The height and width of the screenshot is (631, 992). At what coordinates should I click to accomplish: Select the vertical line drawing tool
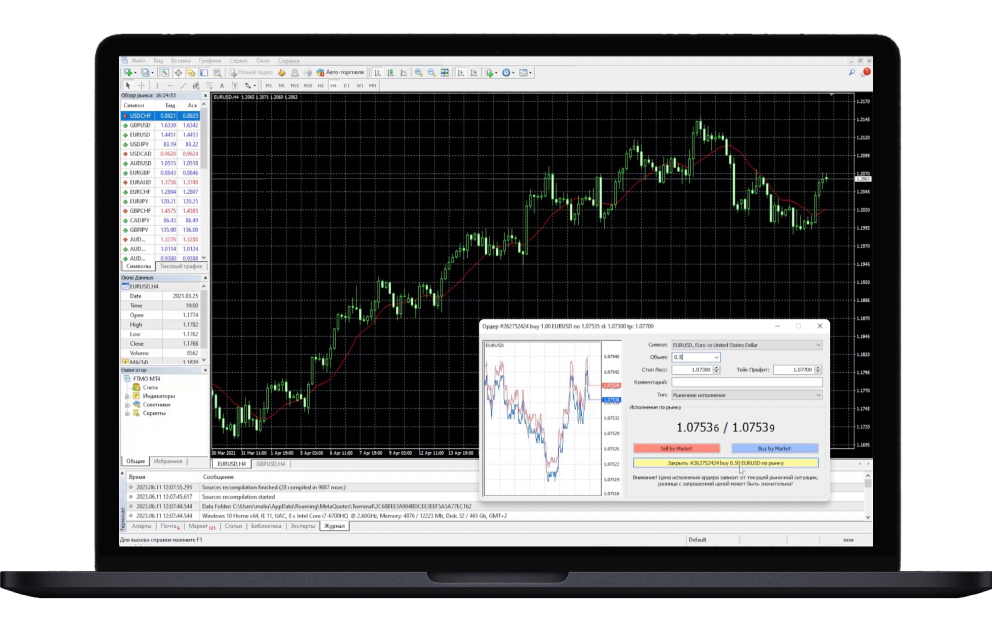coord(158,85)
